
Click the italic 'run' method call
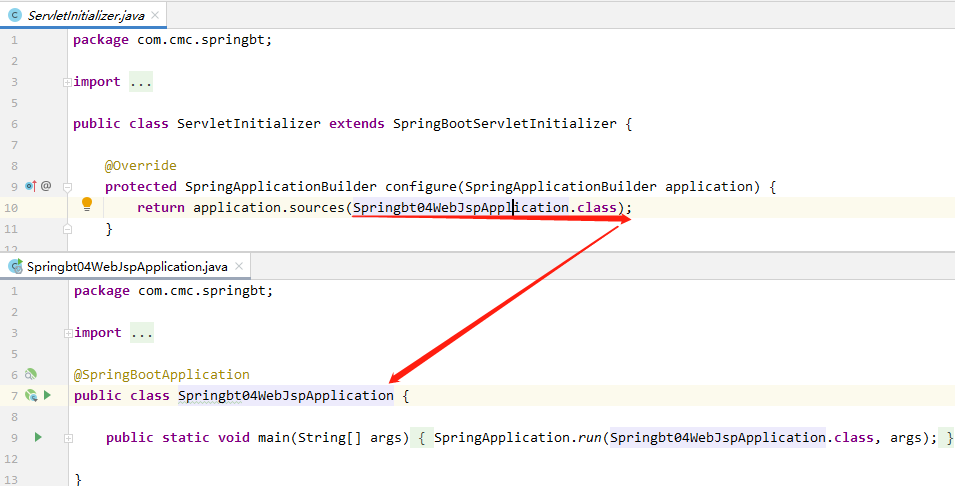(590, 437)
